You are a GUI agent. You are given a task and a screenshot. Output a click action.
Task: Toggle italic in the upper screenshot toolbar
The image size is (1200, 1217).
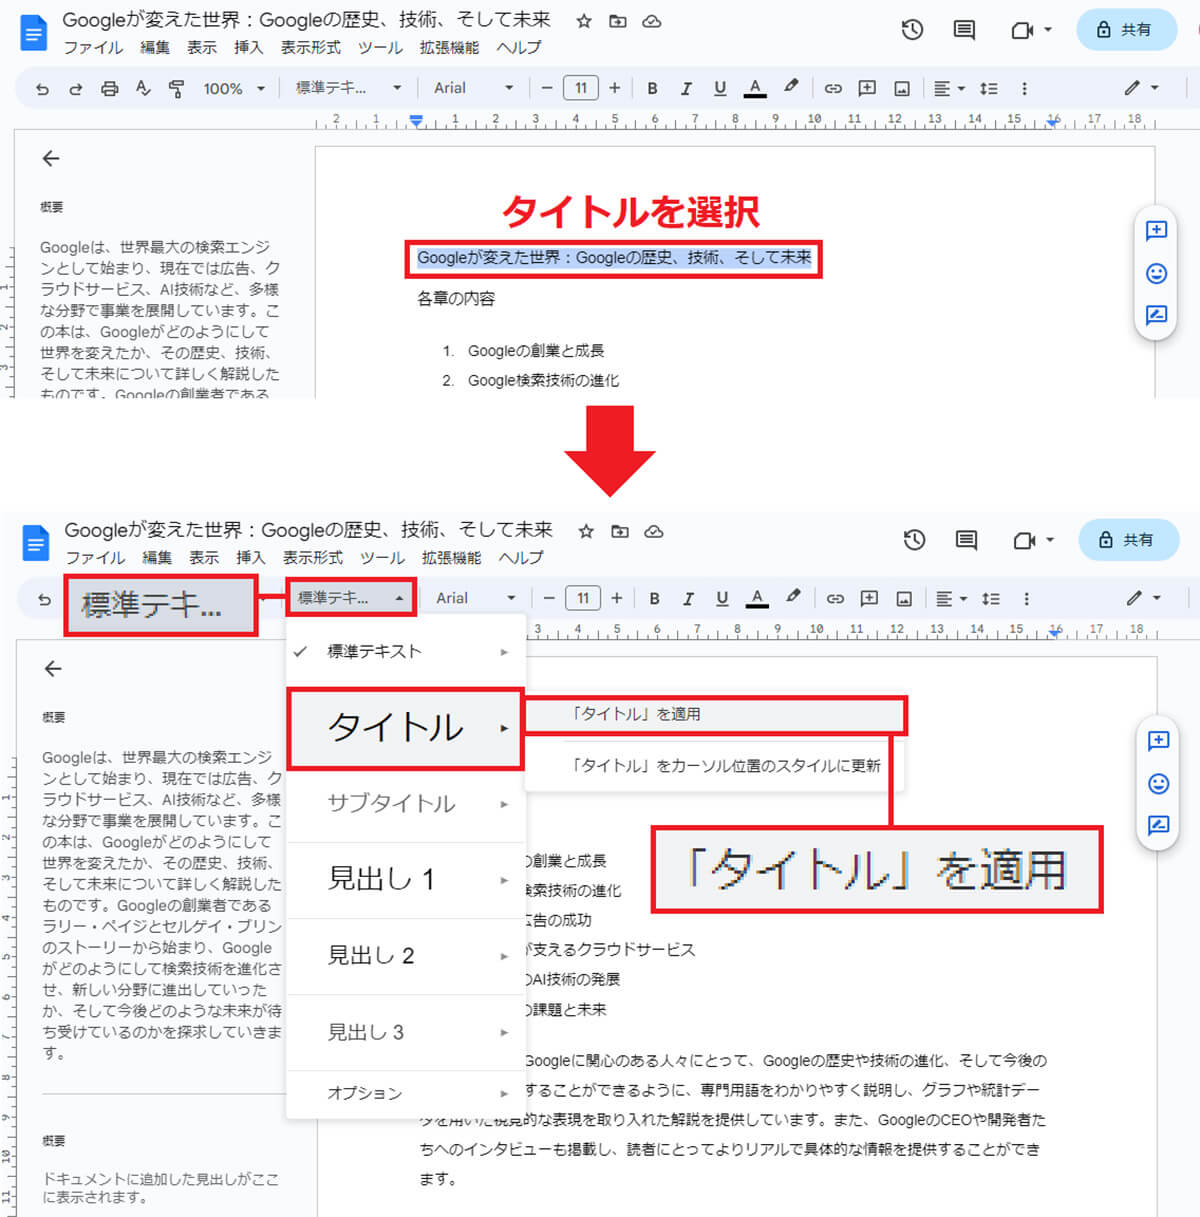pyautogui.click(x=686, y=88)
